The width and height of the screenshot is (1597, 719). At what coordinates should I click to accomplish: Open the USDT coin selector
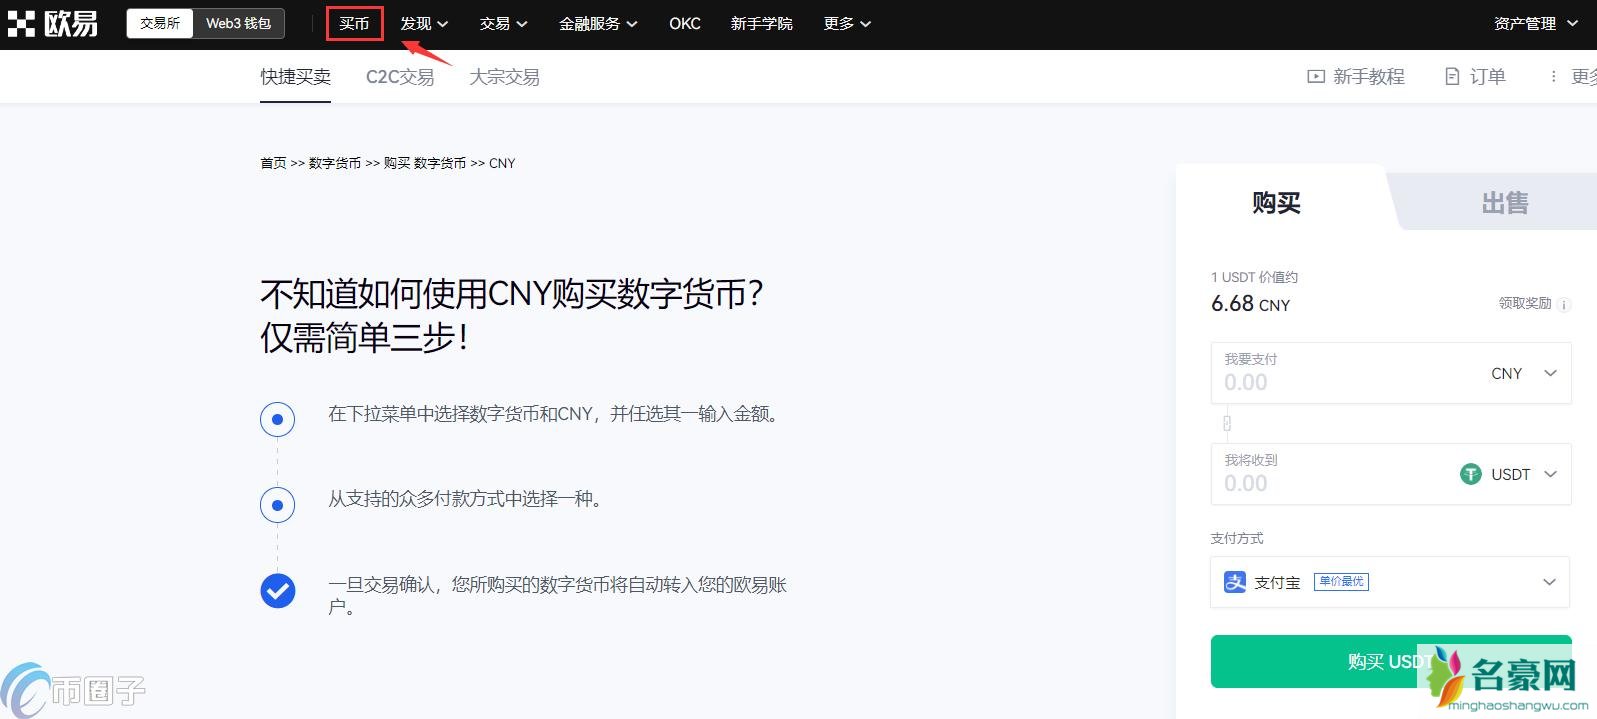(x=1509, y=474)
